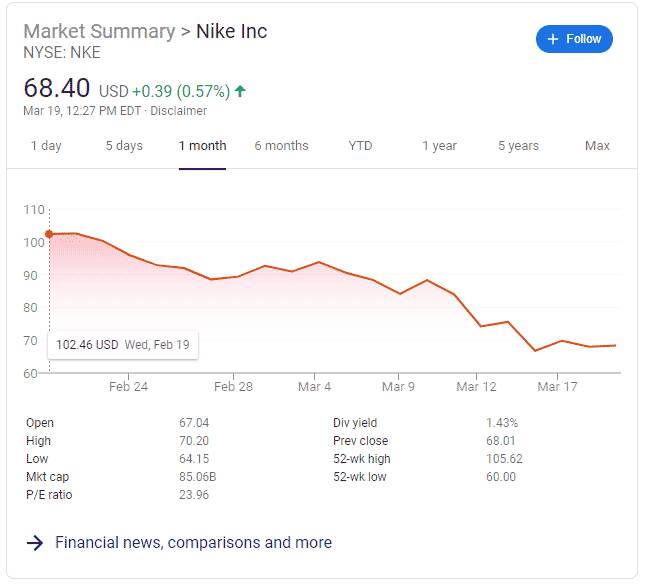This screenshot has width=647, height=587.
Task: Select the 1 day tab
Action: [x=46, y=146]
